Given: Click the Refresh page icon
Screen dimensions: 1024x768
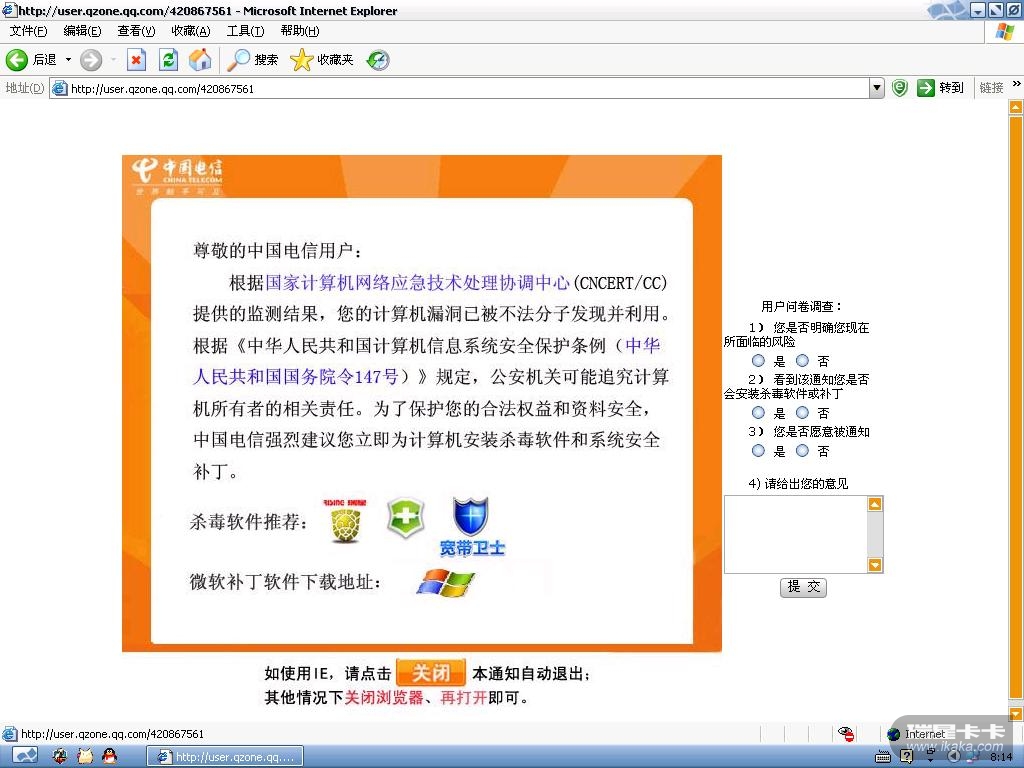Looking at the screenshot, I should [x=168, y=60].
